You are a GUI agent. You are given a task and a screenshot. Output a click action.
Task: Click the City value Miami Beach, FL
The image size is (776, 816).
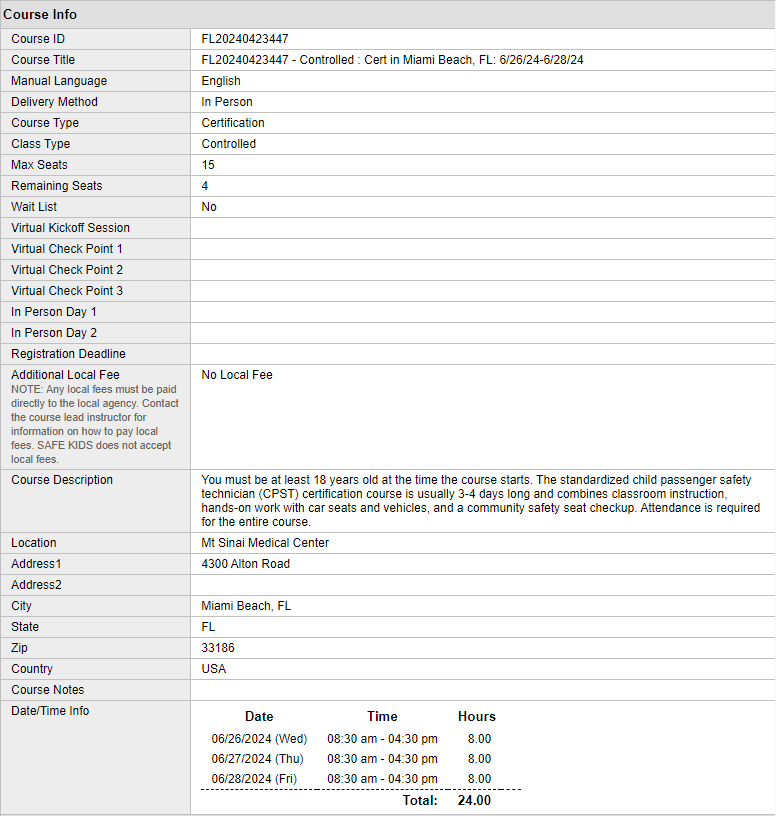coord(246,606)
